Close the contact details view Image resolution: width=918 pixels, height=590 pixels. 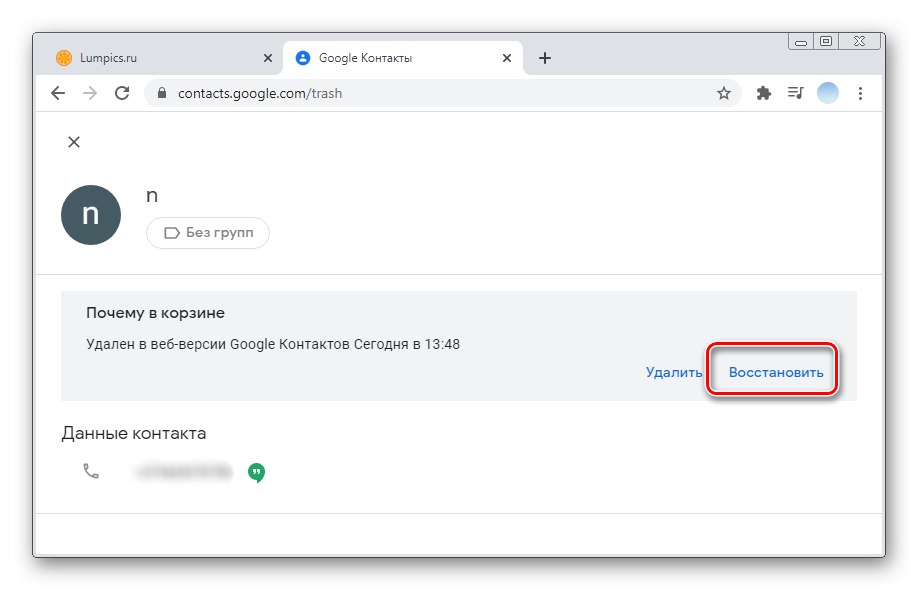[x=73, y=142]
